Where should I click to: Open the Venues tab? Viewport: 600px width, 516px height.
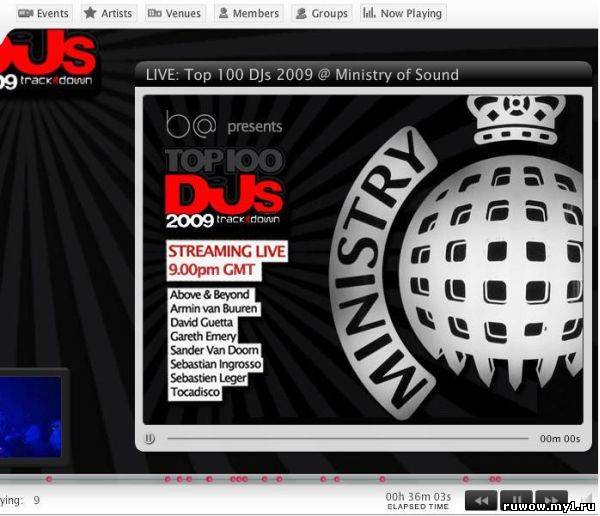coord(174,13)
